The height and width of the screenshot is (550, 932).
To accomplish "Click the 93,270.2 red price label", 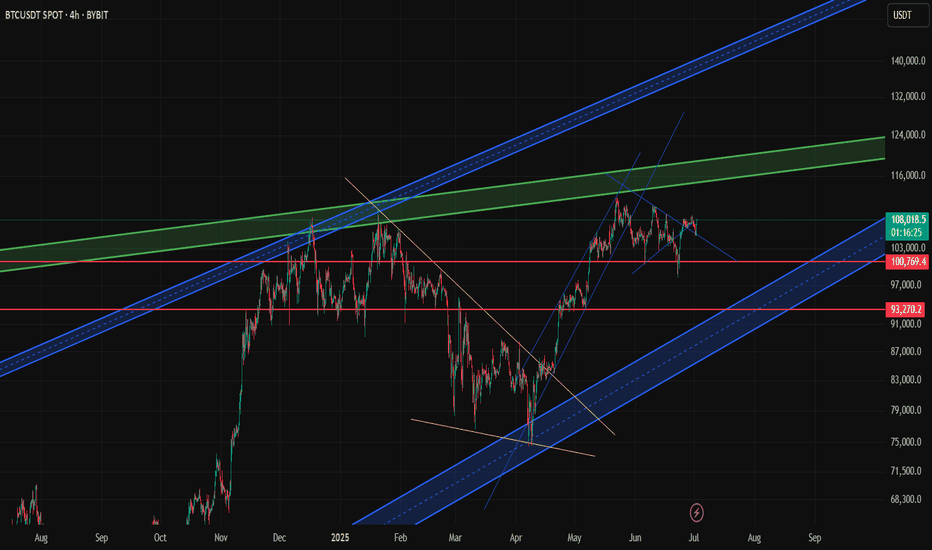I will point(907,309).
